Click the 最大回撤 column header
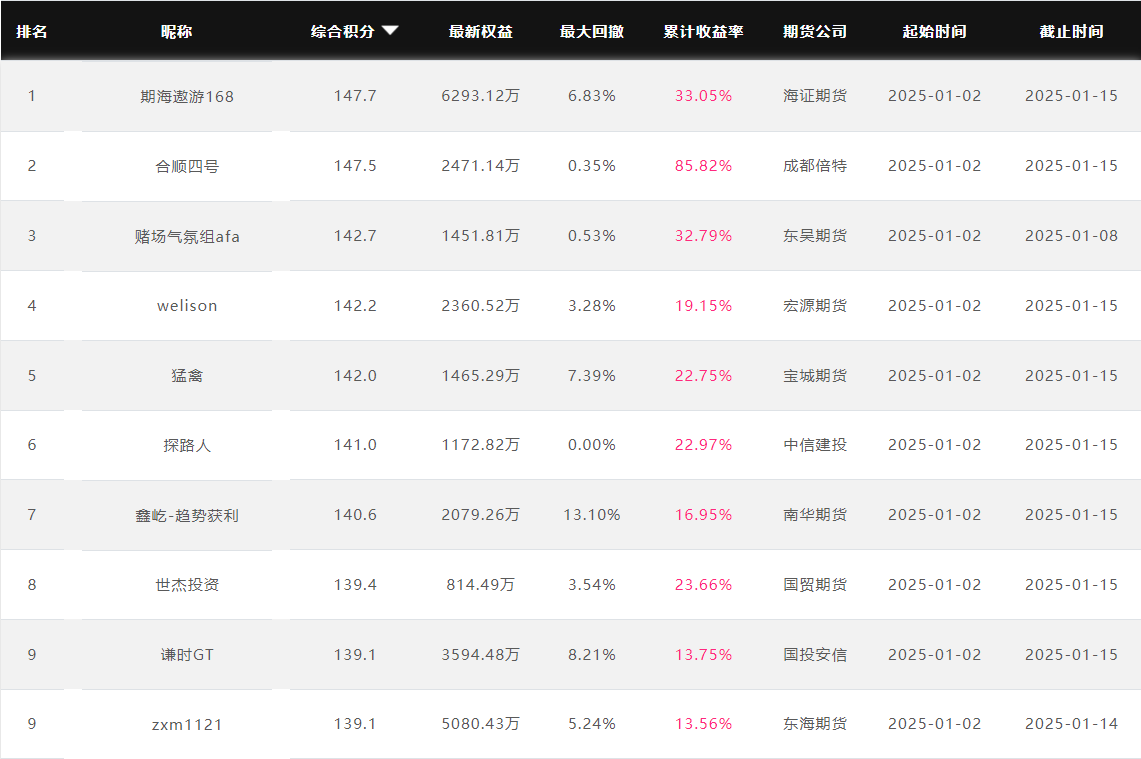 [x=592, y=31]
